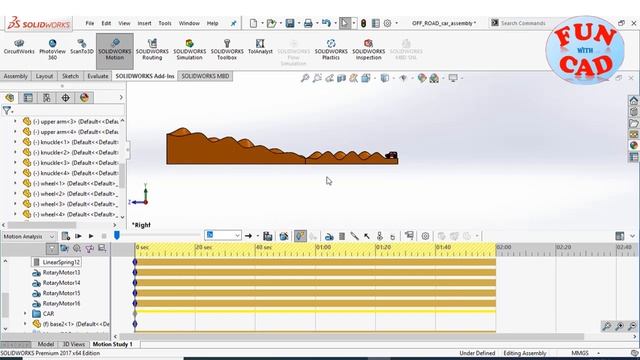Expand wheel<1> tree item
This screenshot has height=360, width=640.
pos(16,183)
